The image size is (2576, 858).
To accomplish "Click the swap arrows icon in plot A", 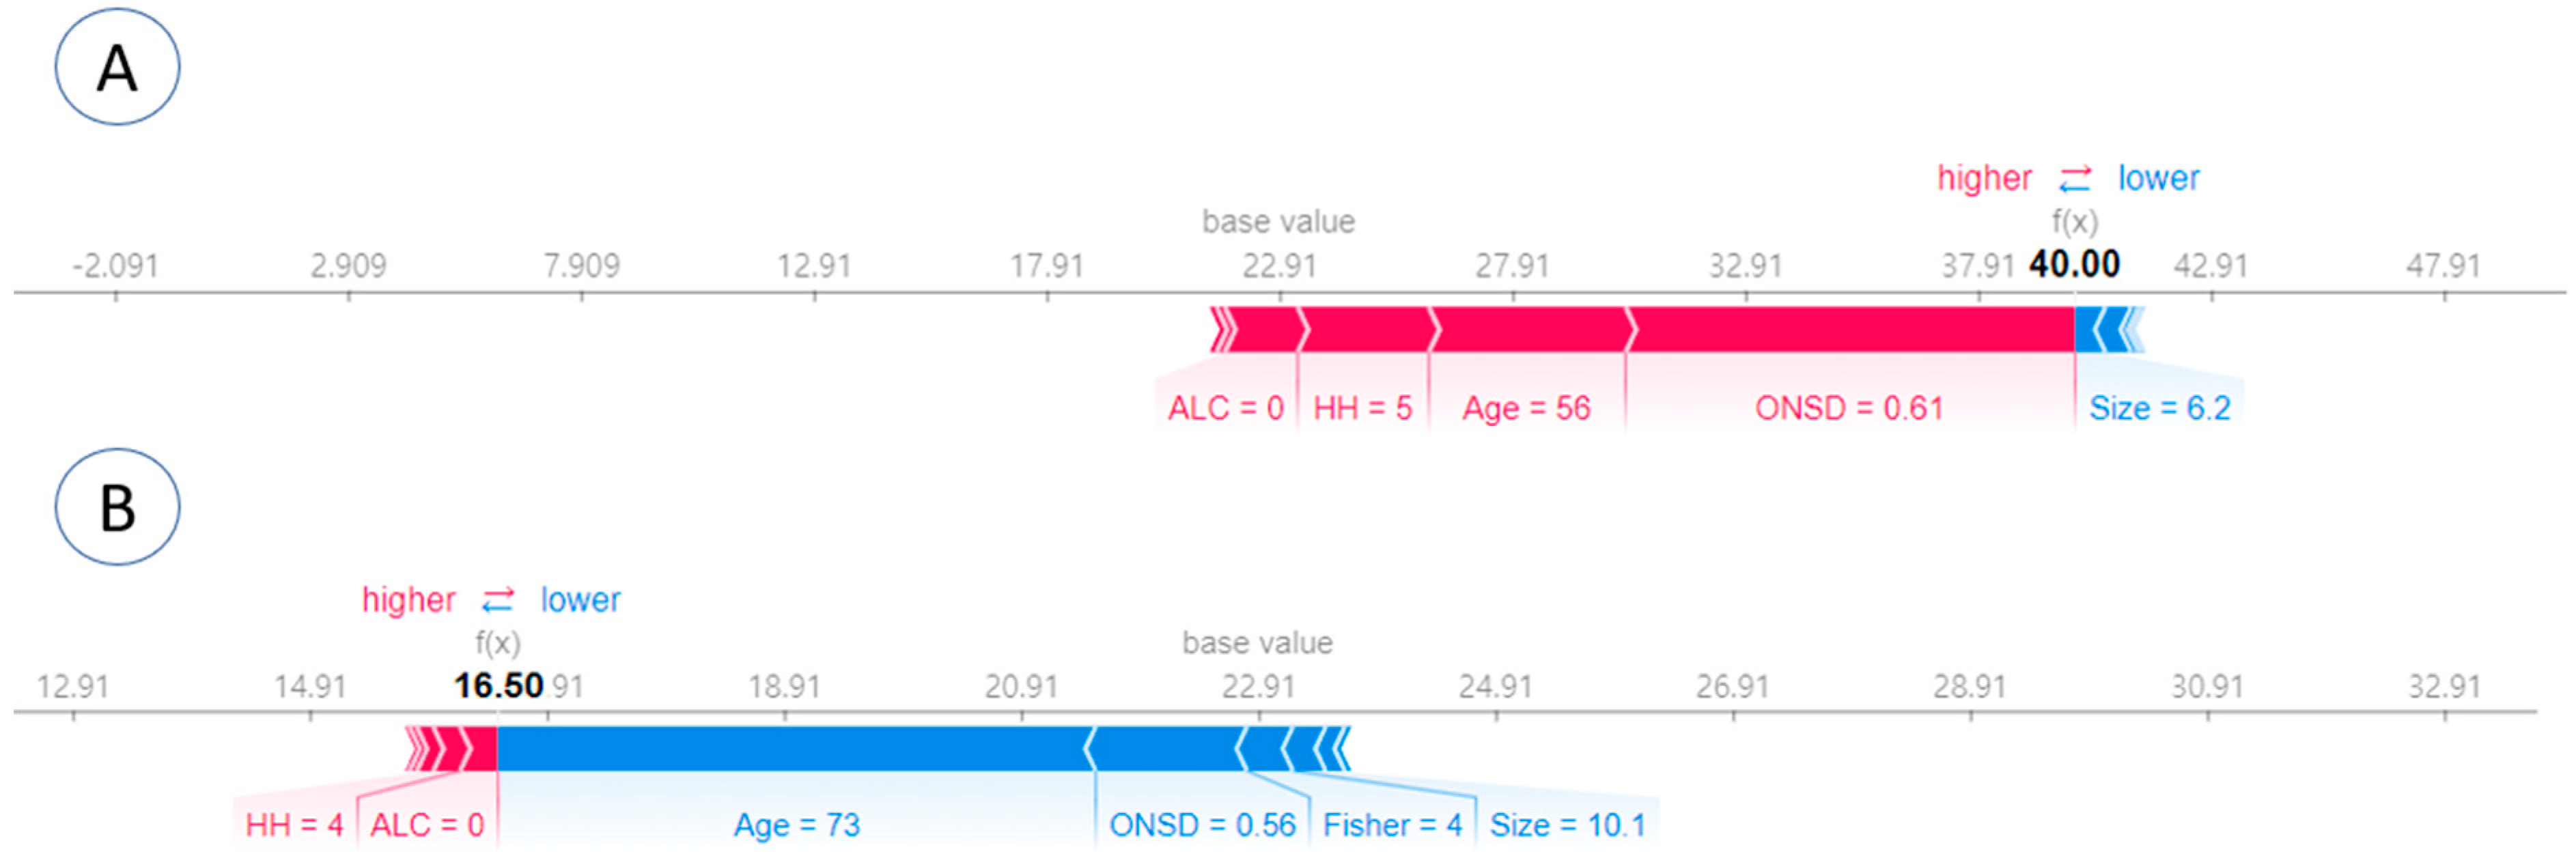I will pos(2075,179).
